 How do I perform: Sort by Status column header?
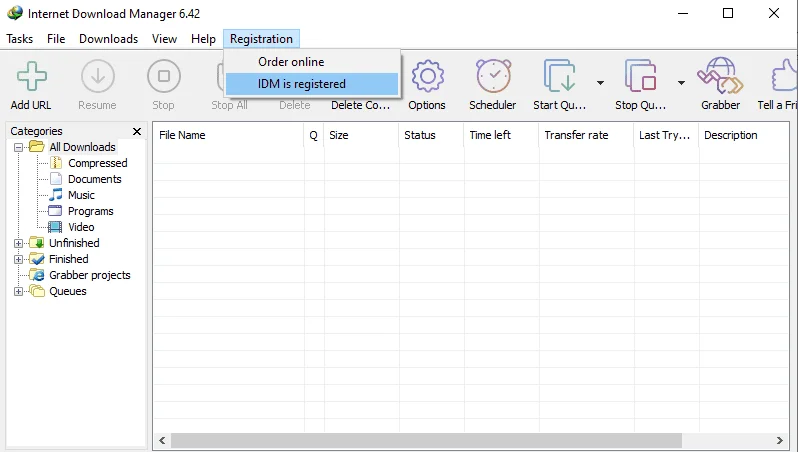(x=431, y=135)
